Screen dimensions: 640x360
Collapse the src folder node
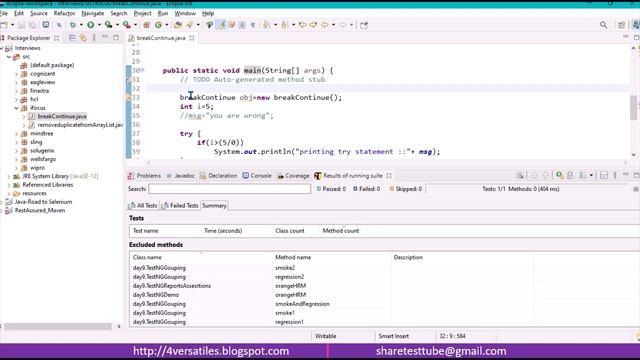click(9, 57)
